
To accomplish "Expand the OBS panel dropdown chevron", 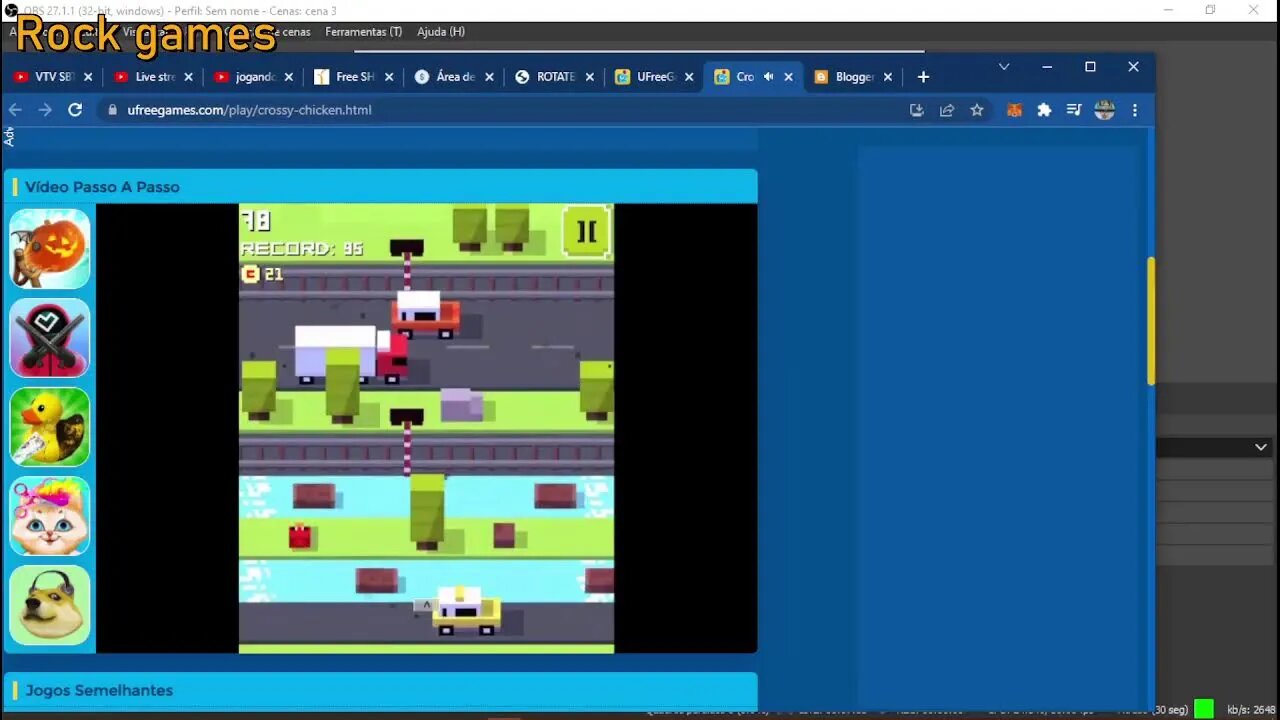I will pos(1261,447).
